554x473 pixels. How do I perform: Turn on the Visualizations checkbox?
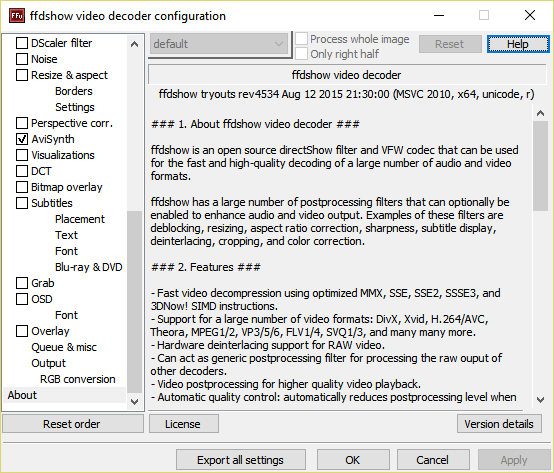pos(22,155)
